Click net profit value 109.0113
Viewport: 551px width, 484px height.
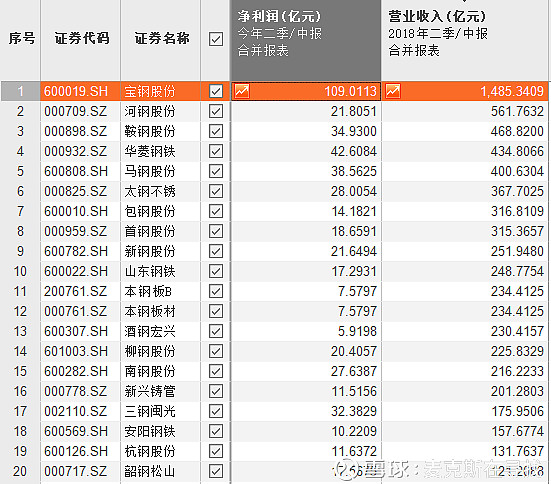click(351, 91)
